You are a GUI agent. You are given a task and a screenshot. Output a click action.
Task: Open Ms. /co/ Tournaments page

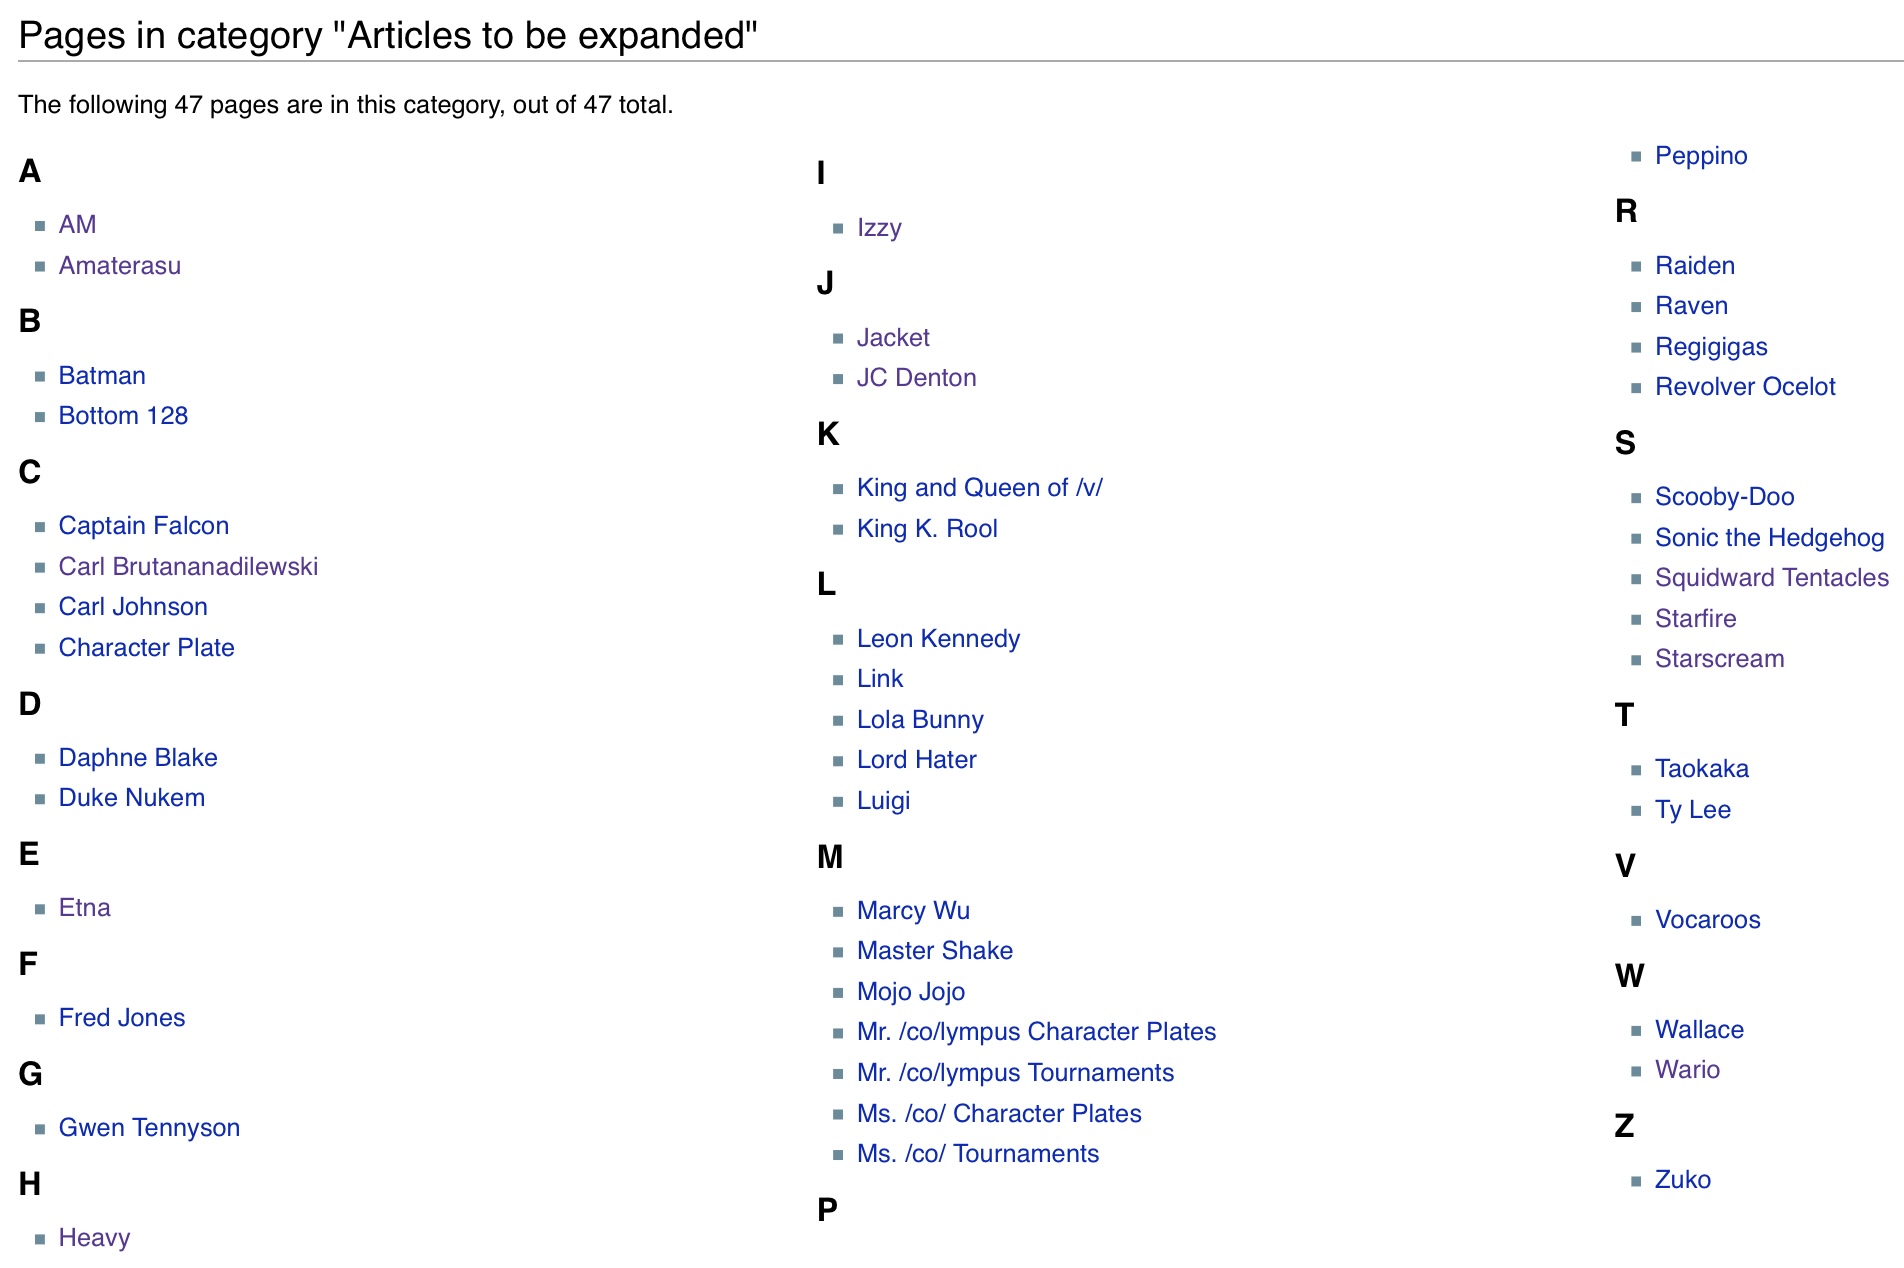(977, 1154)
